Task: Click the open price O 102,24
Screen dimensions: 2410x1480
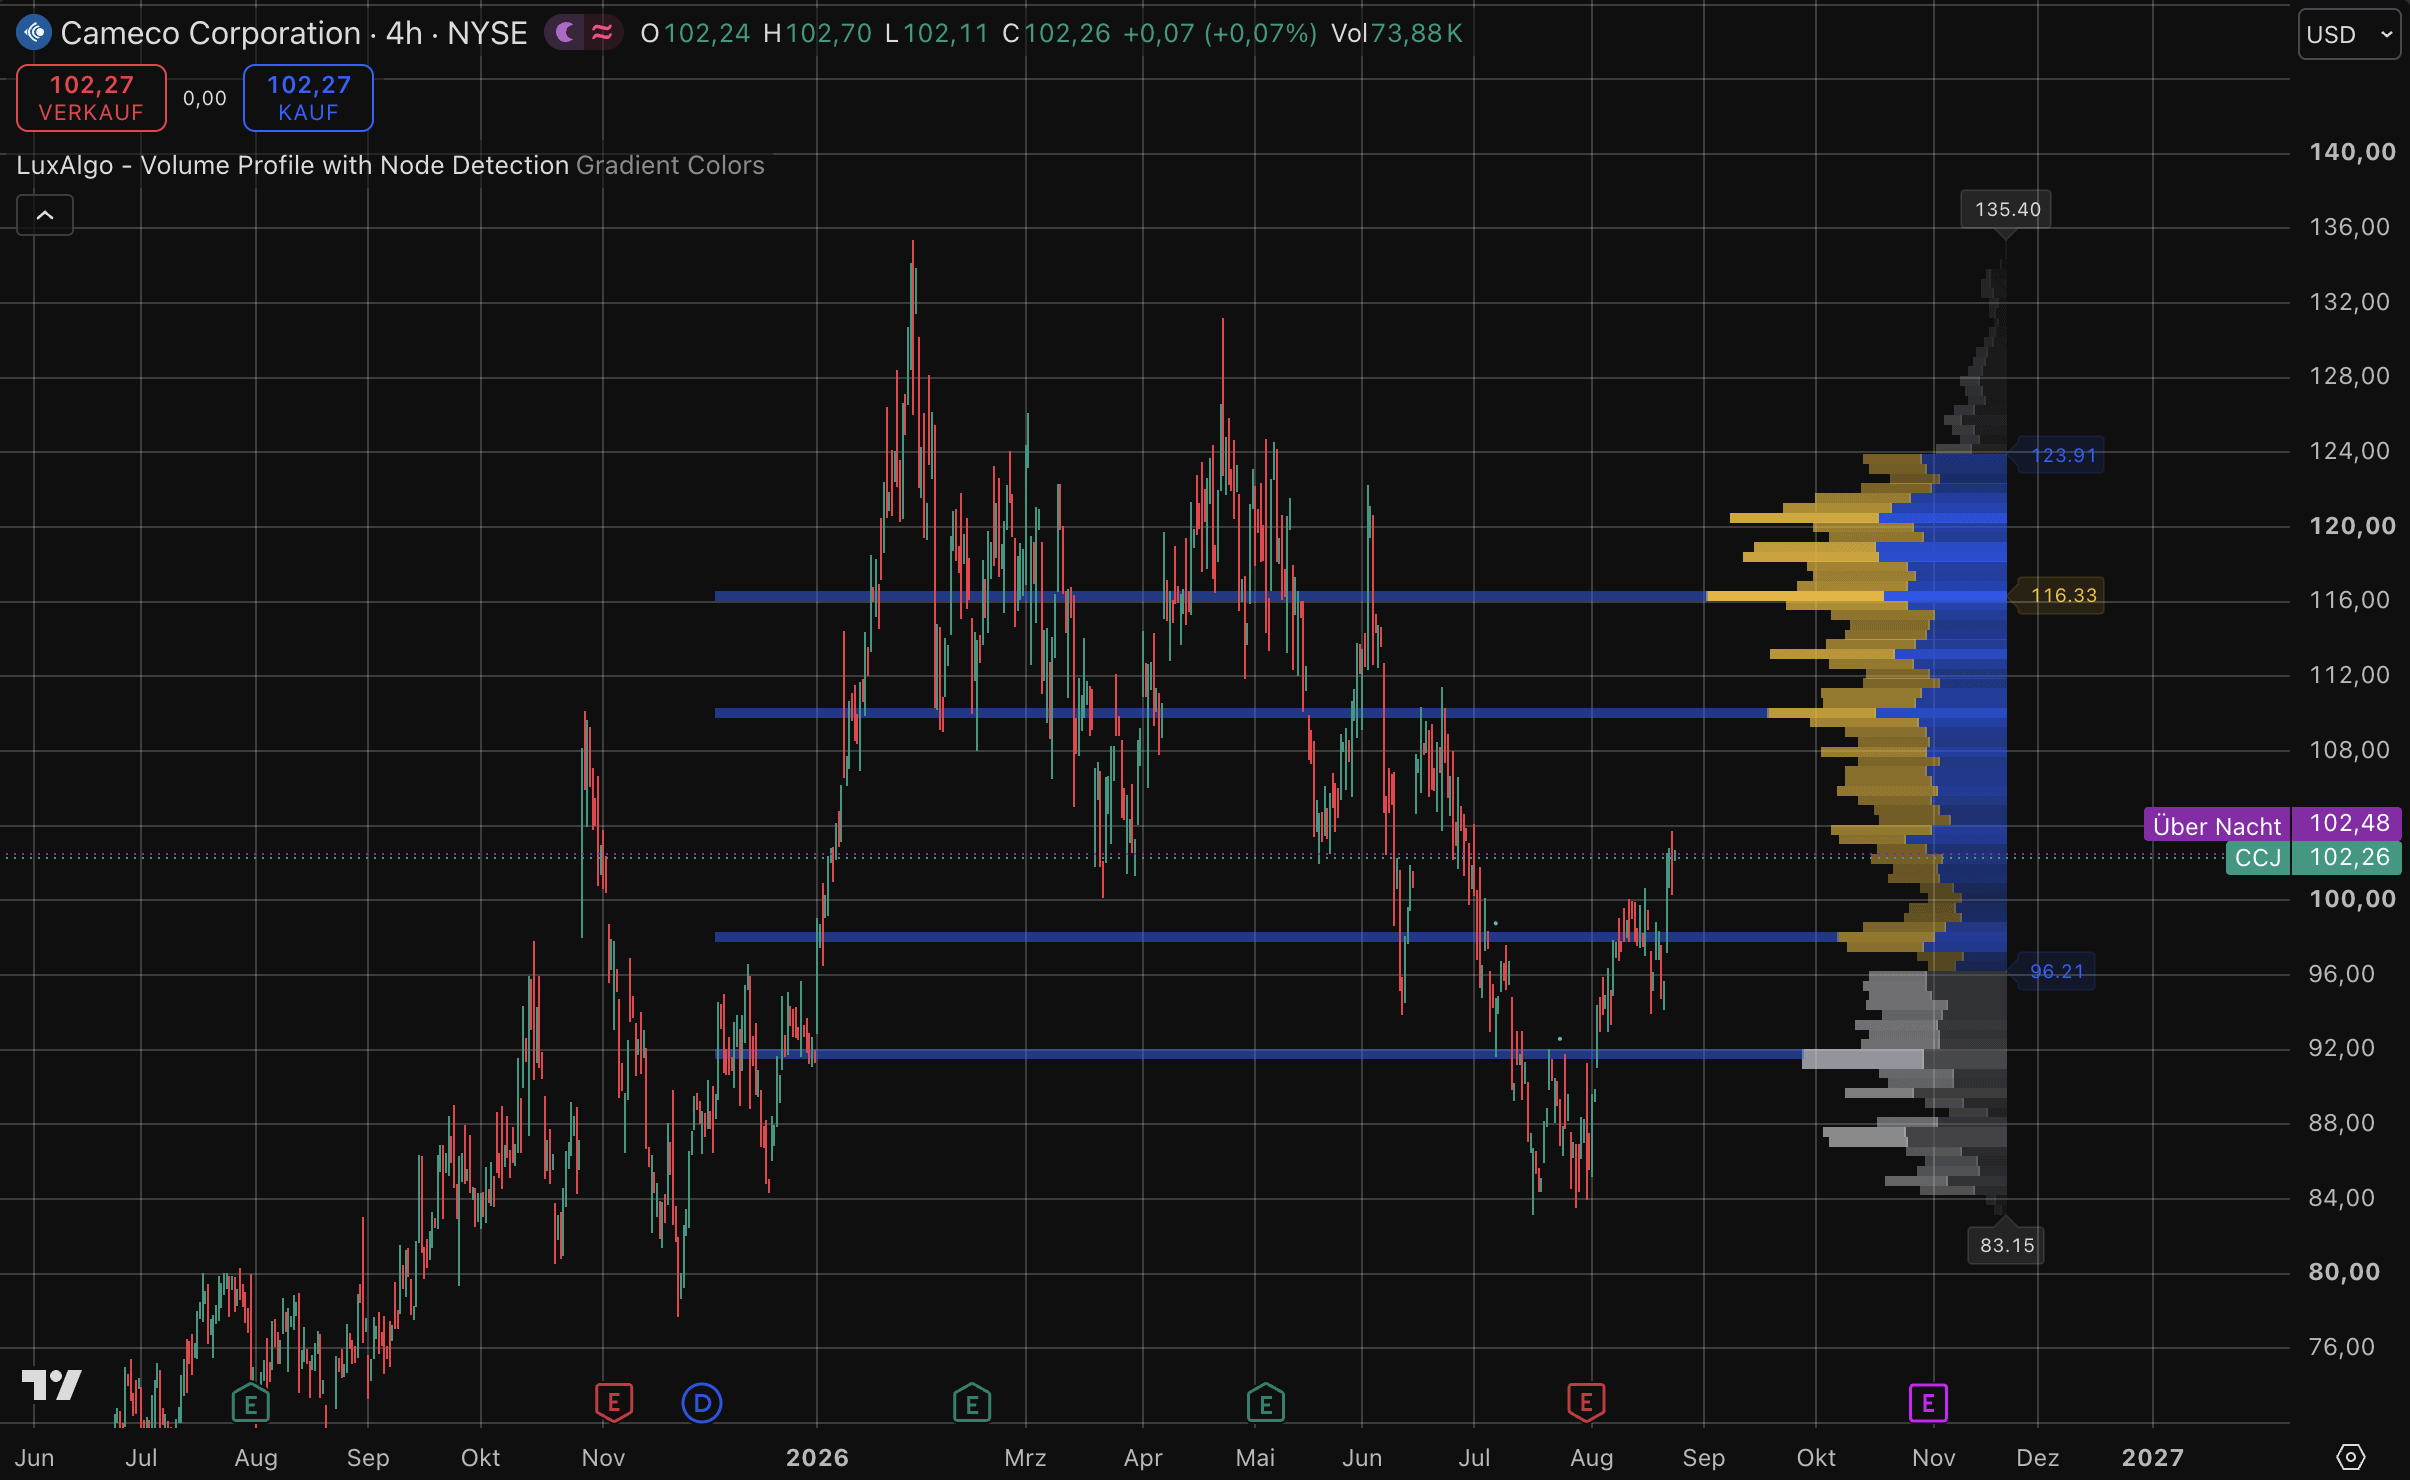Action: (x=695, y=33)
